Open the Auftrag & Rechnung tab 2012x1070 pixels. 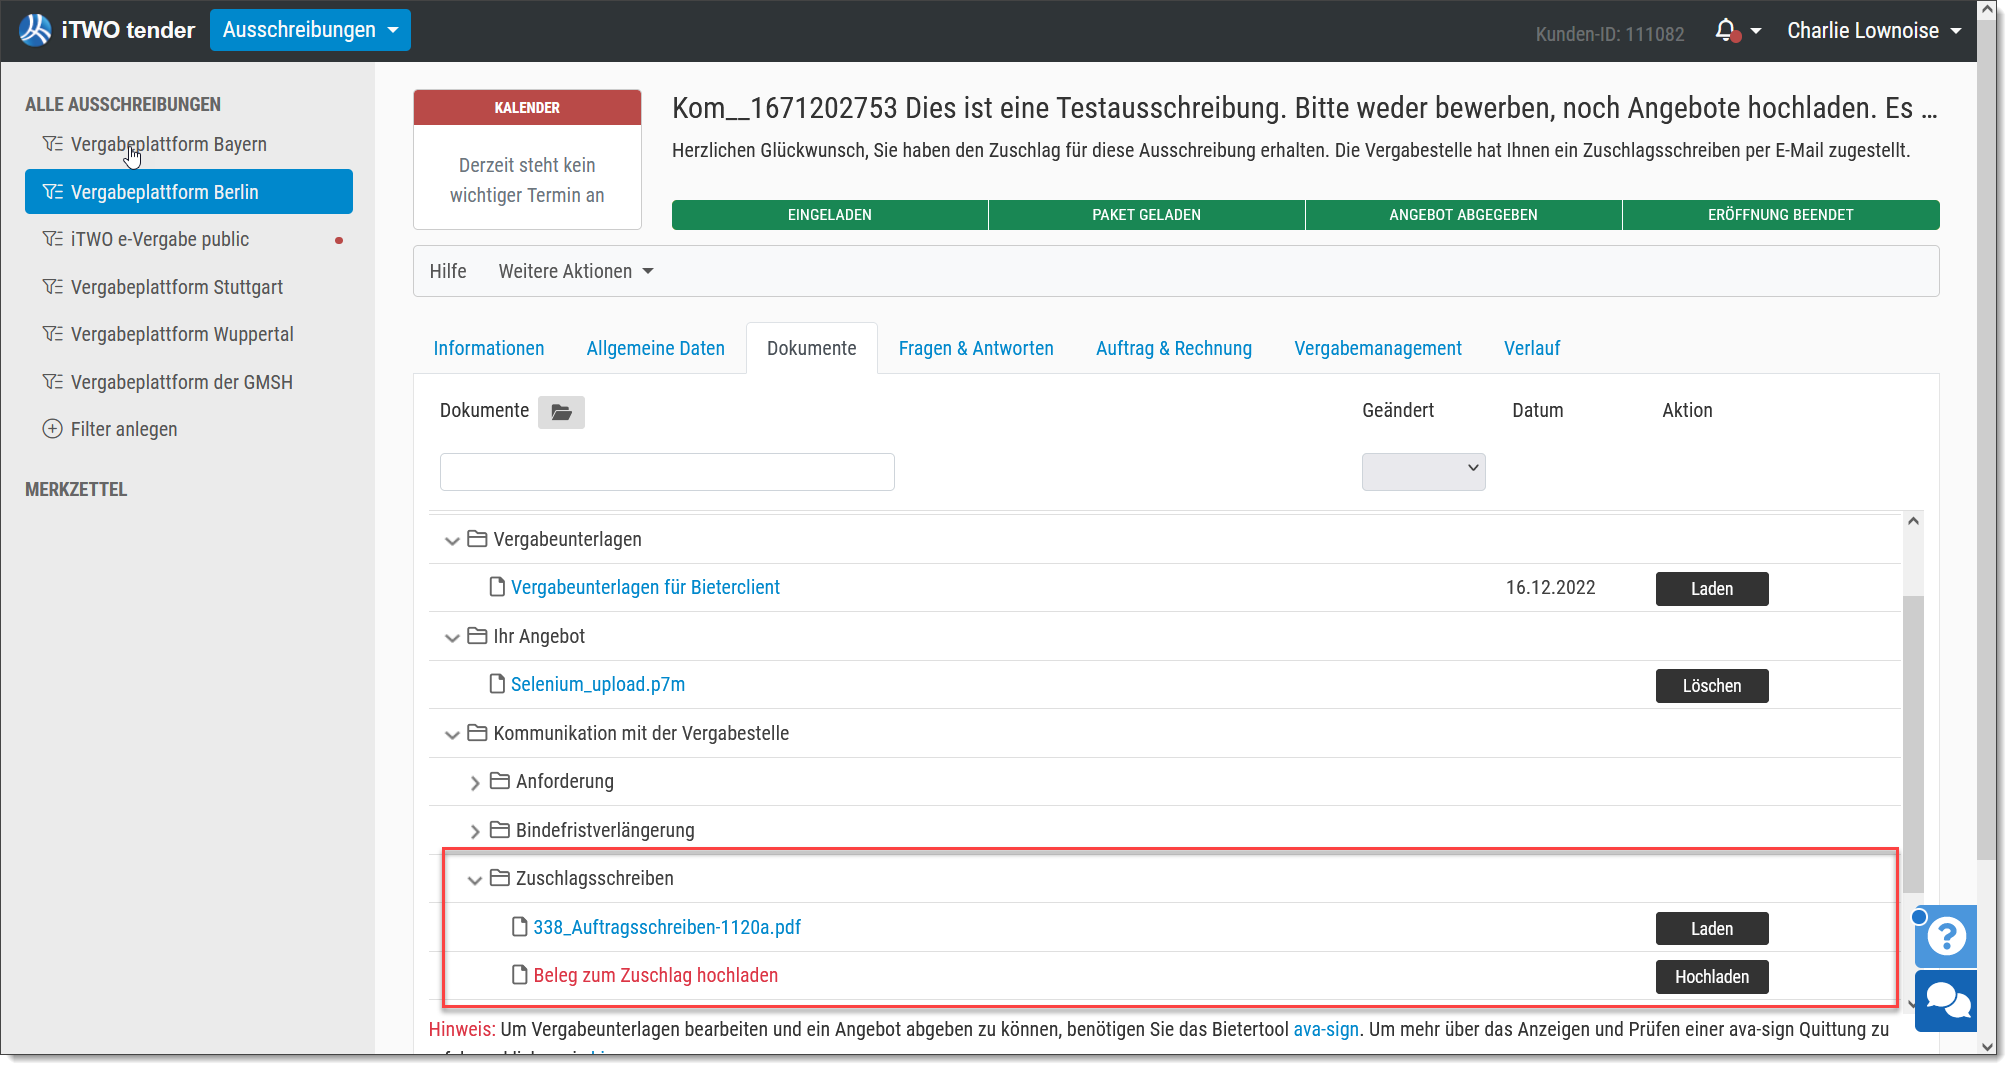(1174, 348)
